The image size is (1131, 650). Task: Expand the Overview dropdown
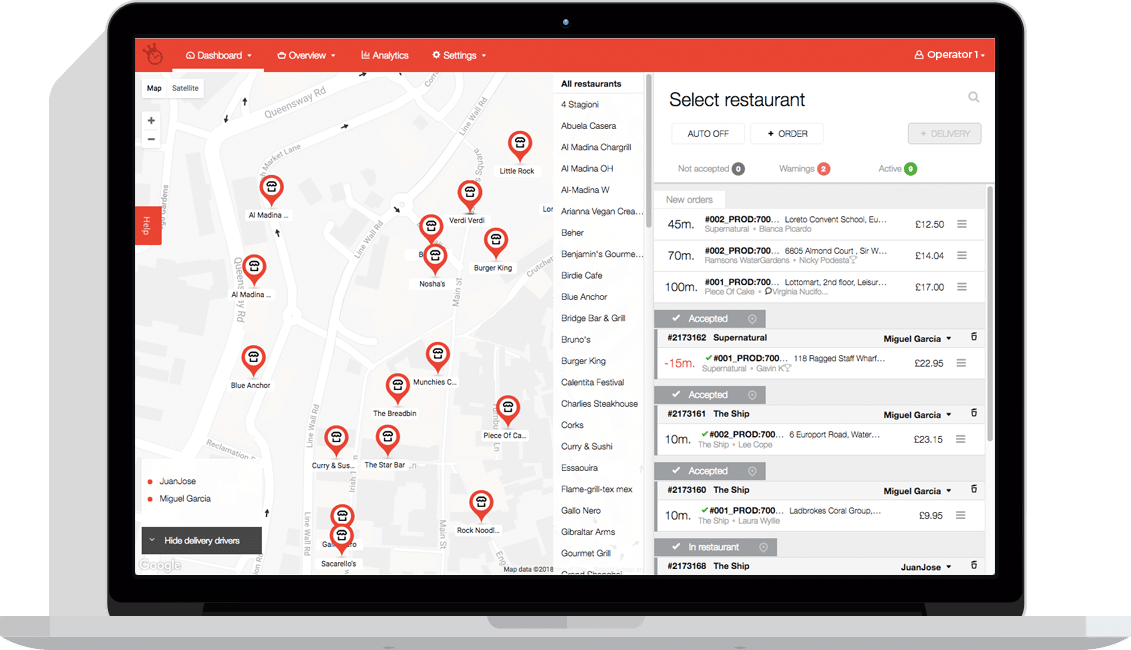click(x=307, y=56)
